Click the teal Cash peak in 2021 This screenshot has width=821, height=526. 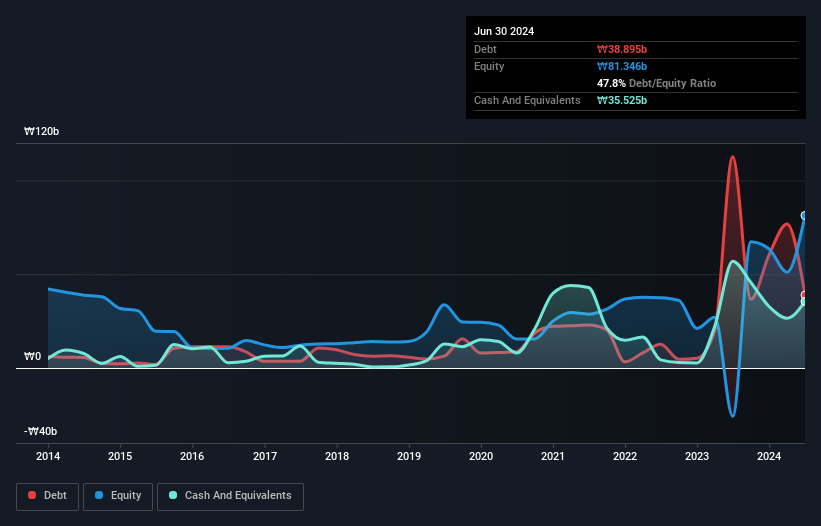(572, 286)
